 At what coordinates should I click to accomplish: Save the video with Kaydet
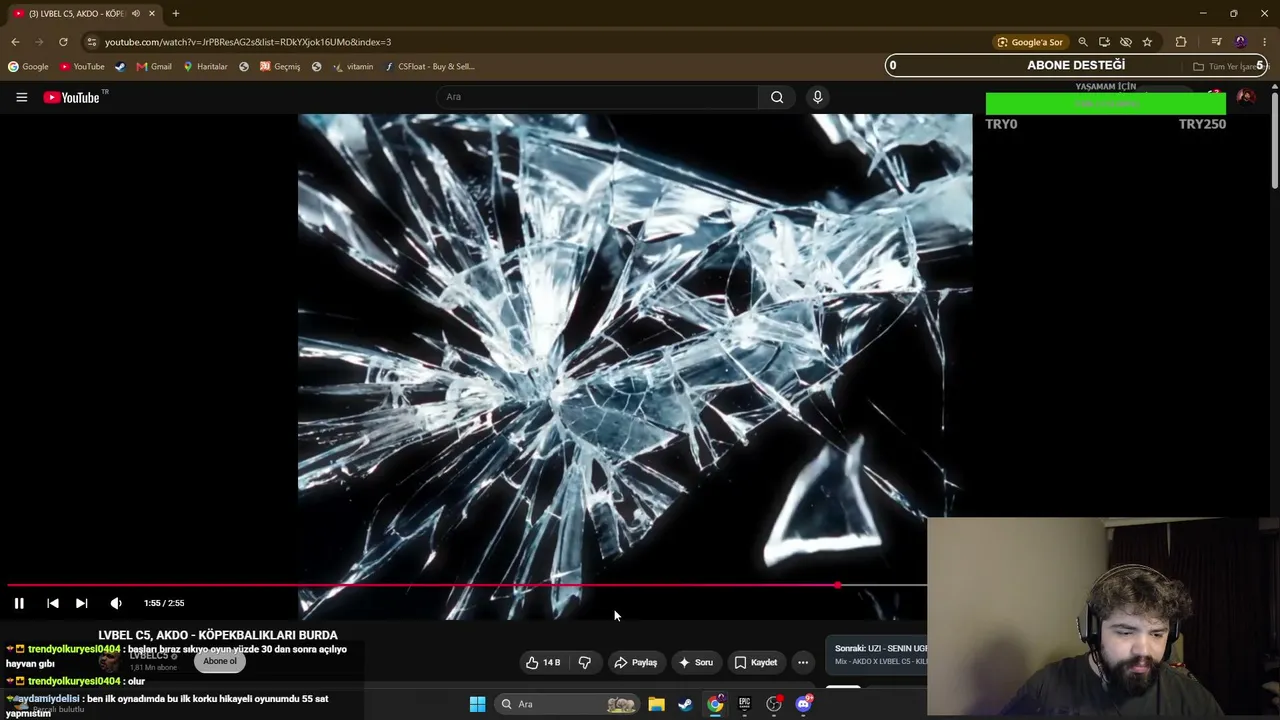coord(755,662)
